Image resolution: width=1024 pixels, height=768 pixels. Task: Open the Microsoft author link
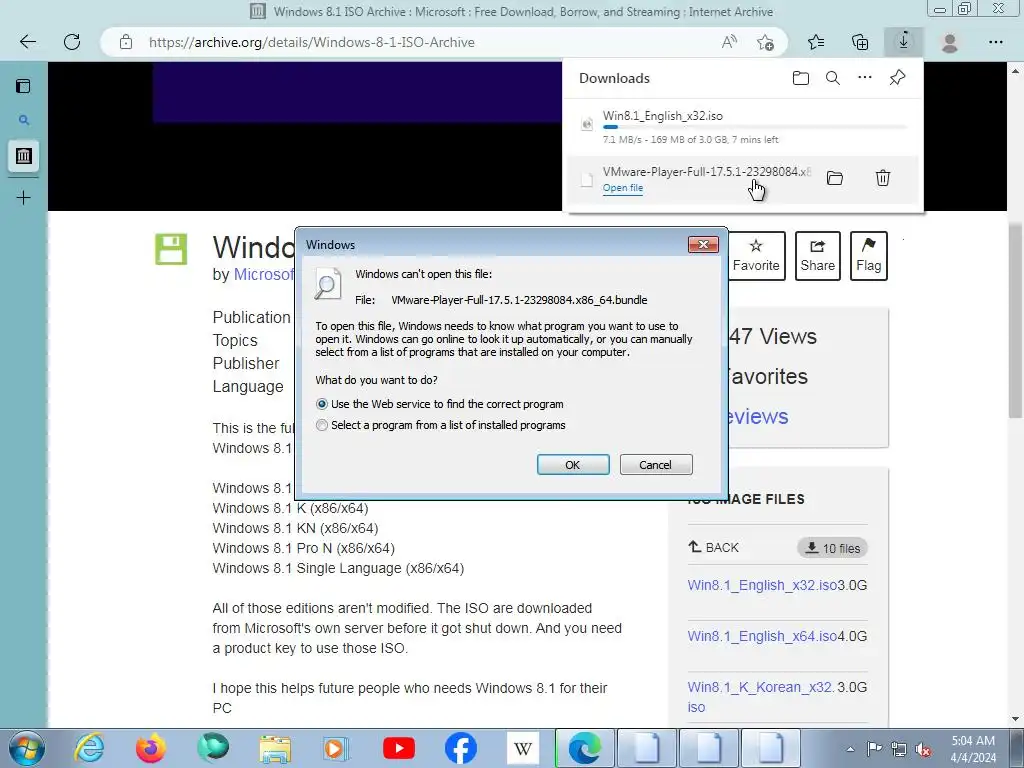coord(264,274)
